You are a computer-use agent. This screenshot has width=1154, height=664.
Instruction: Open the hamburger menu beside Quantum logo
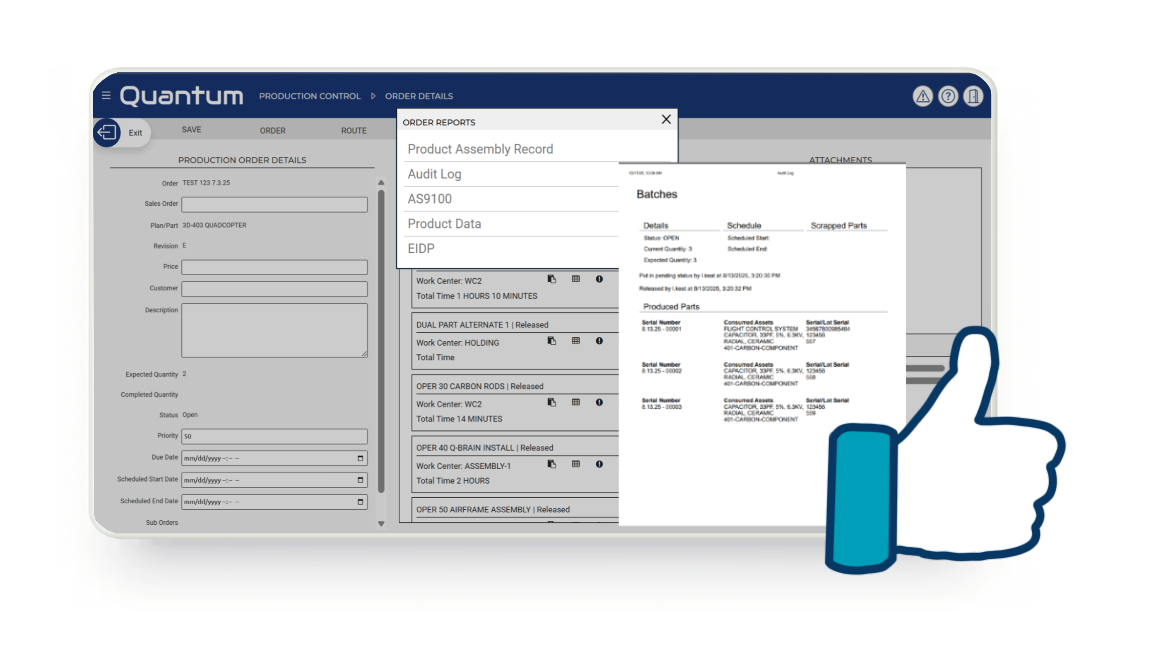(106, 96)
